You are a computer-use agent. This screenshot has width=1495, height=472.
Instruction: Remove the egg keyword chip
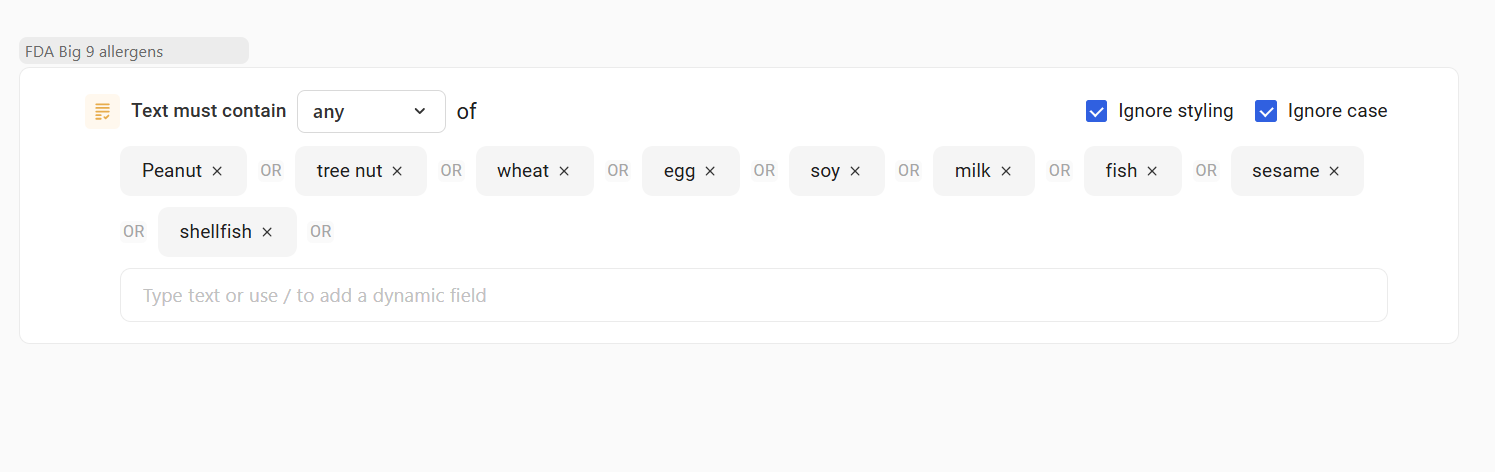click(x=710, y=171)
